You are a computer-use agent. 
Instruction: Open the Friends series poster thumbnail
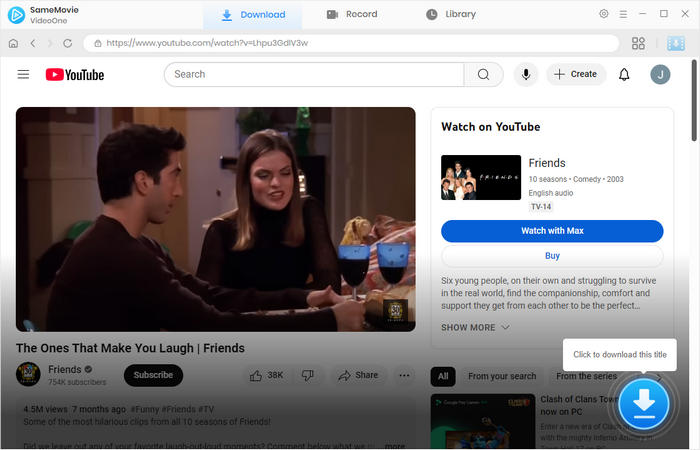481,177
